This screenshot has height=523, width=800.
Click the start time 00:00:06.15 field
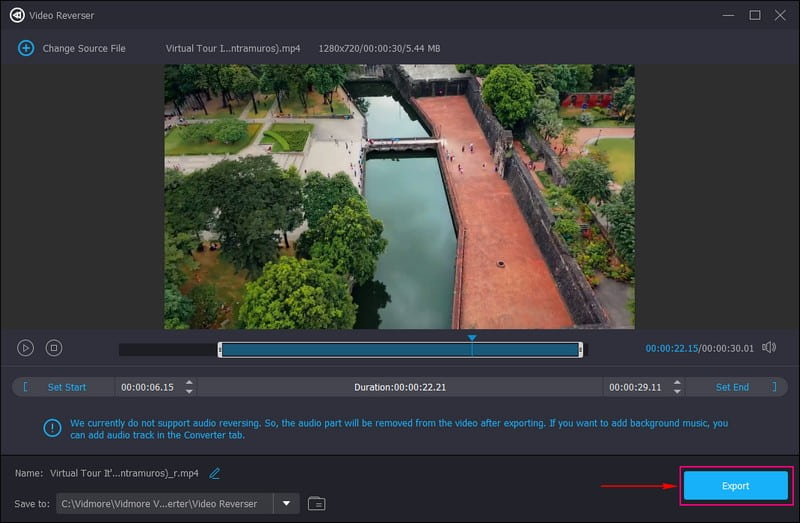coord(147,387)
